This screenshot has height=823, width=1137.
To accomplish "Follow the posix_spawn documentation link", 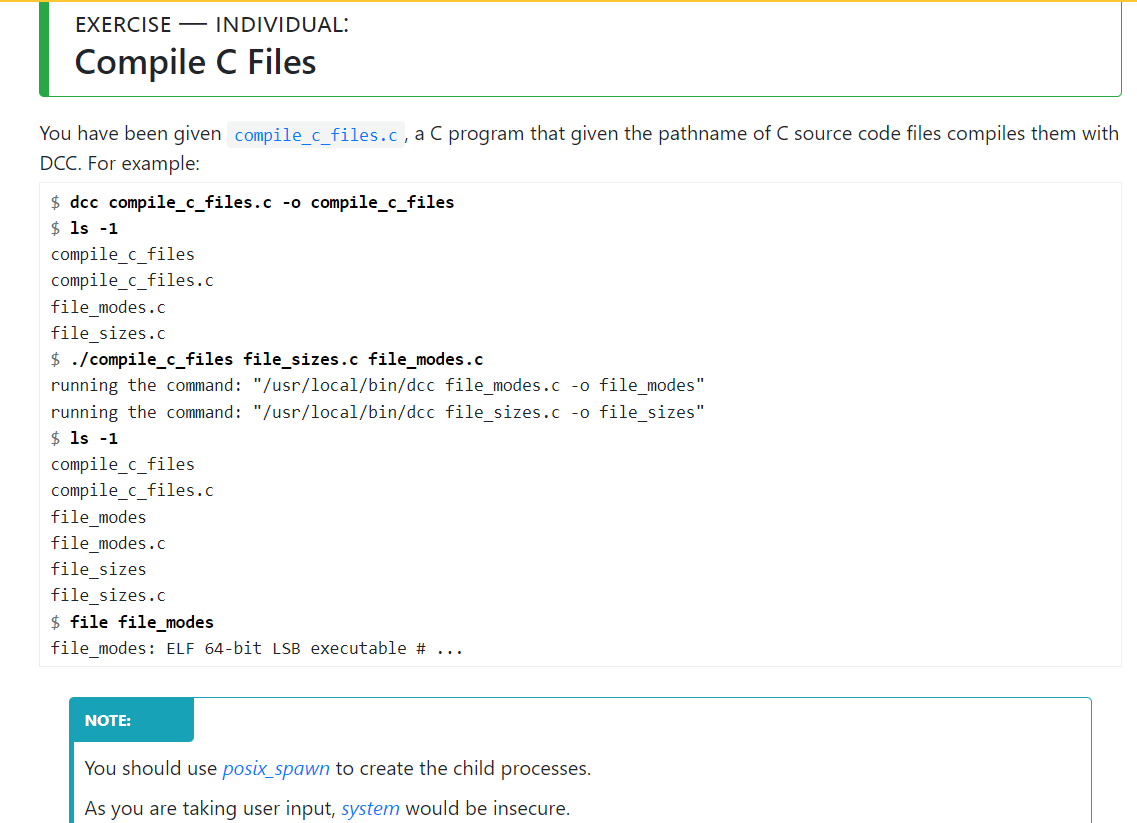I will click(x=276, y=768).
